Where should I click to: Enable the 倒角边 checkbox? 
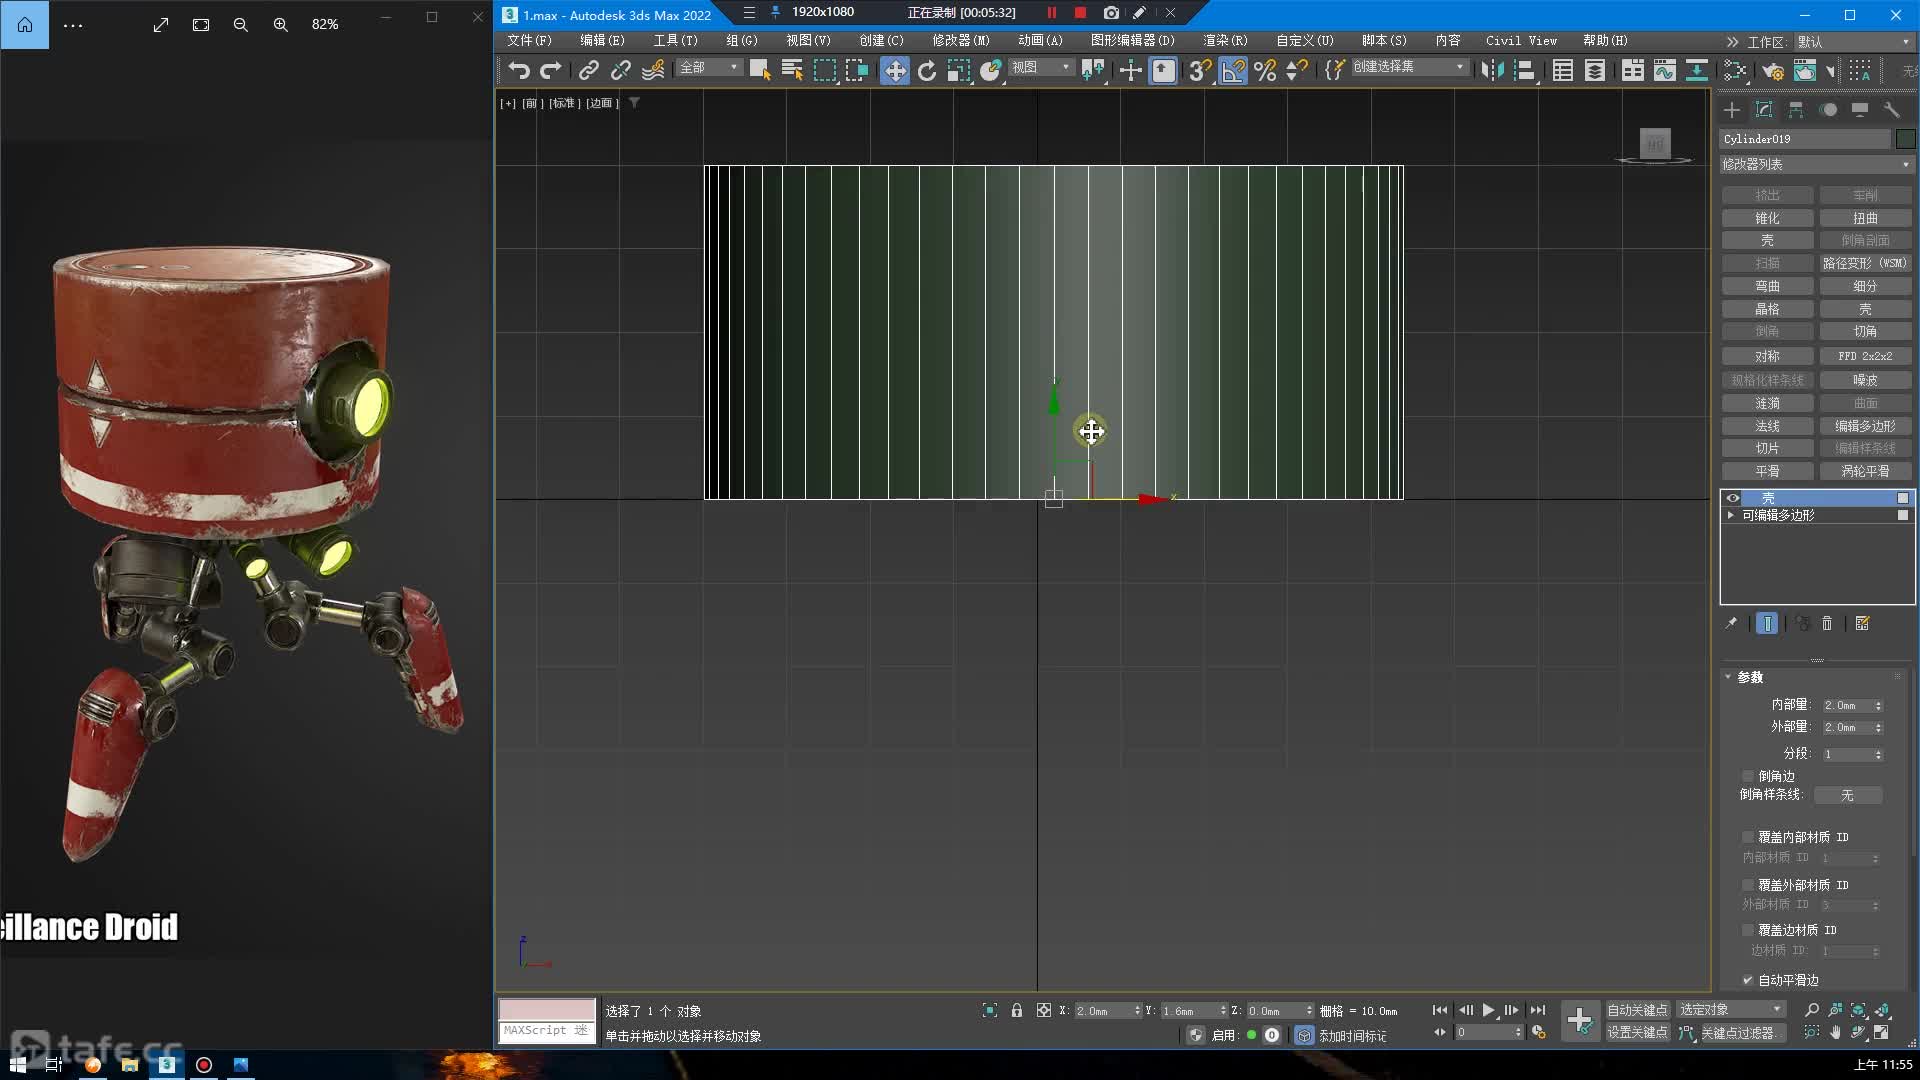pos(1748,776)
